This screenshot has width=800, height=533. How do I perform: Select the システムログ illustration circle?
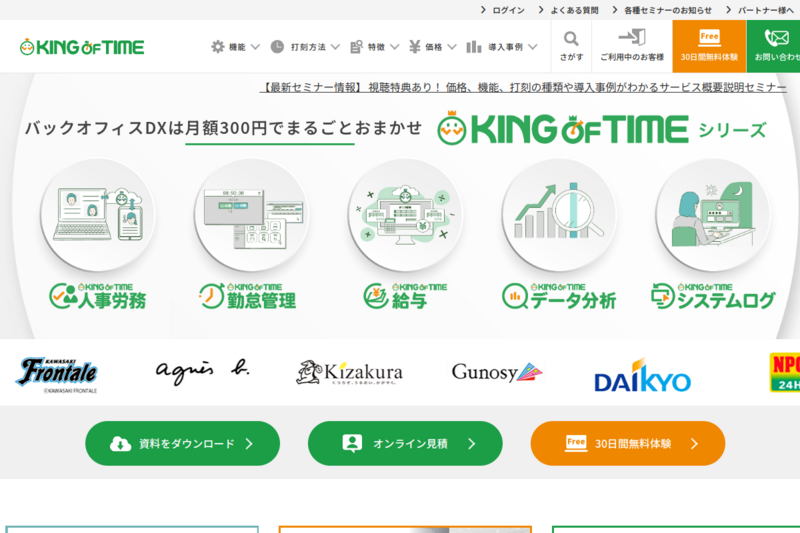point(713,215)
